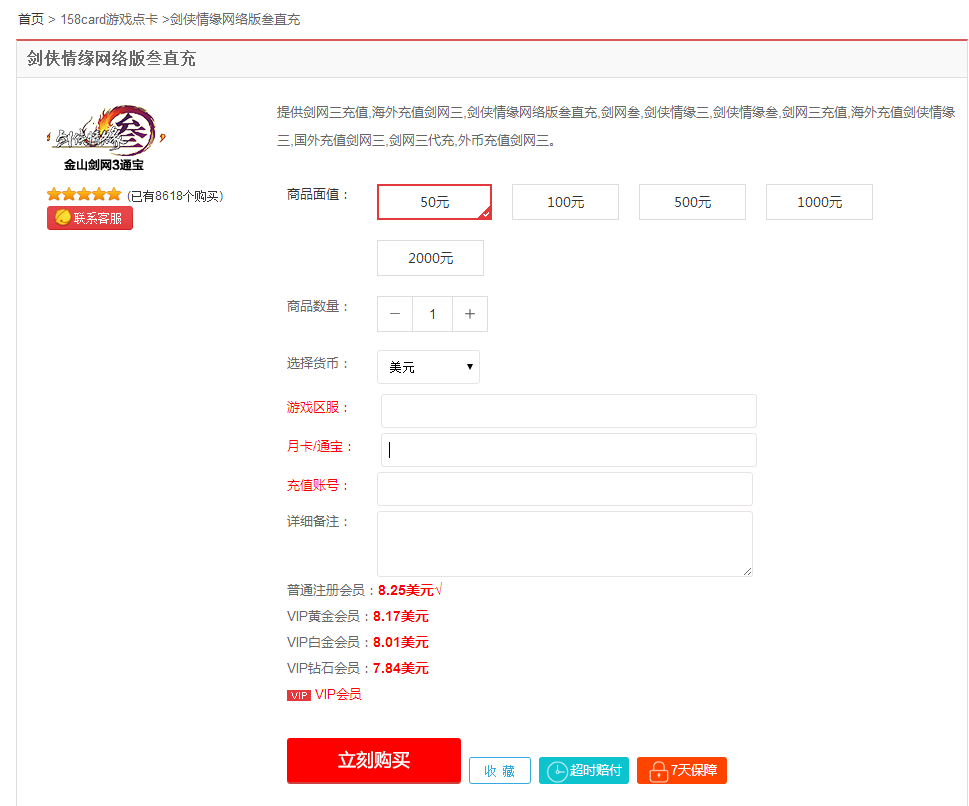Click the 超时赔付 clock badge
Screen dimensions: 969x806
point(584,771)
